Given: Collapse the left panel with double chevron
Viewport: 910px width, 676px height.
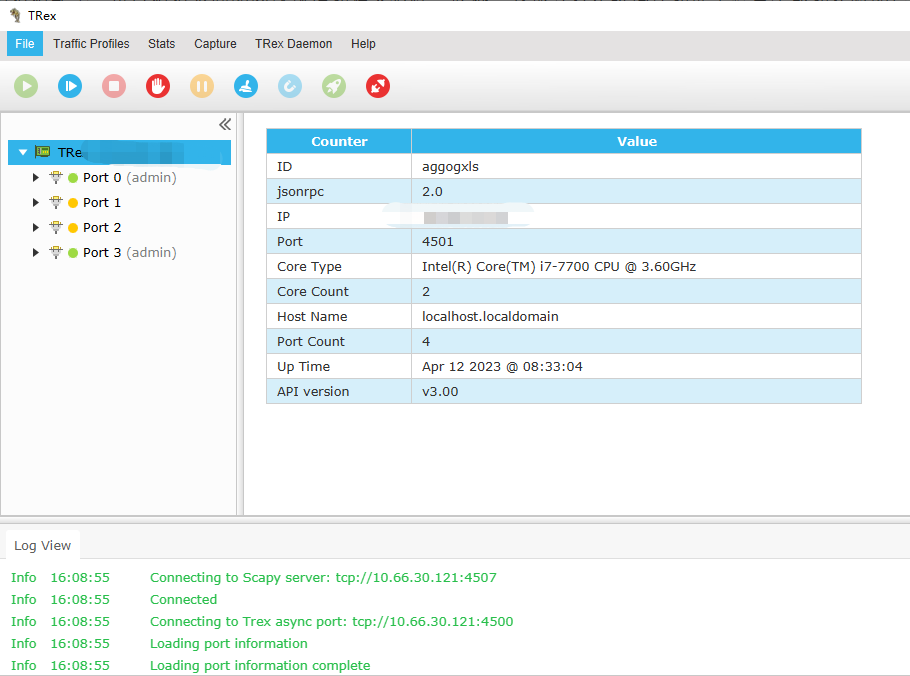Looking at the screenshot, I should point(225,124).
